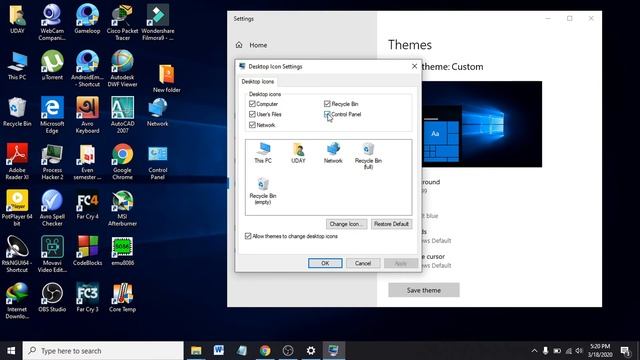
Task: Select Wondershare Filmora9 desktop icon
Action: 158,22
